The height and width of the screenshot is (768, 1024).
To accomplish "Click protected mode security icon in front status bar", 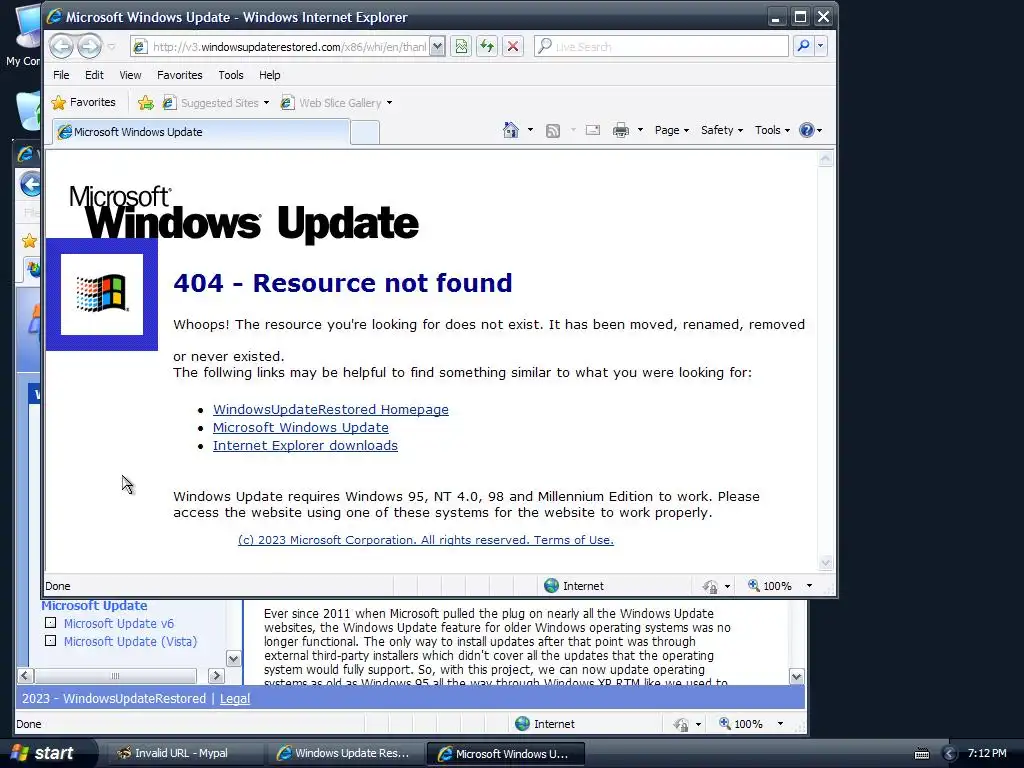I will pos(711,586).
